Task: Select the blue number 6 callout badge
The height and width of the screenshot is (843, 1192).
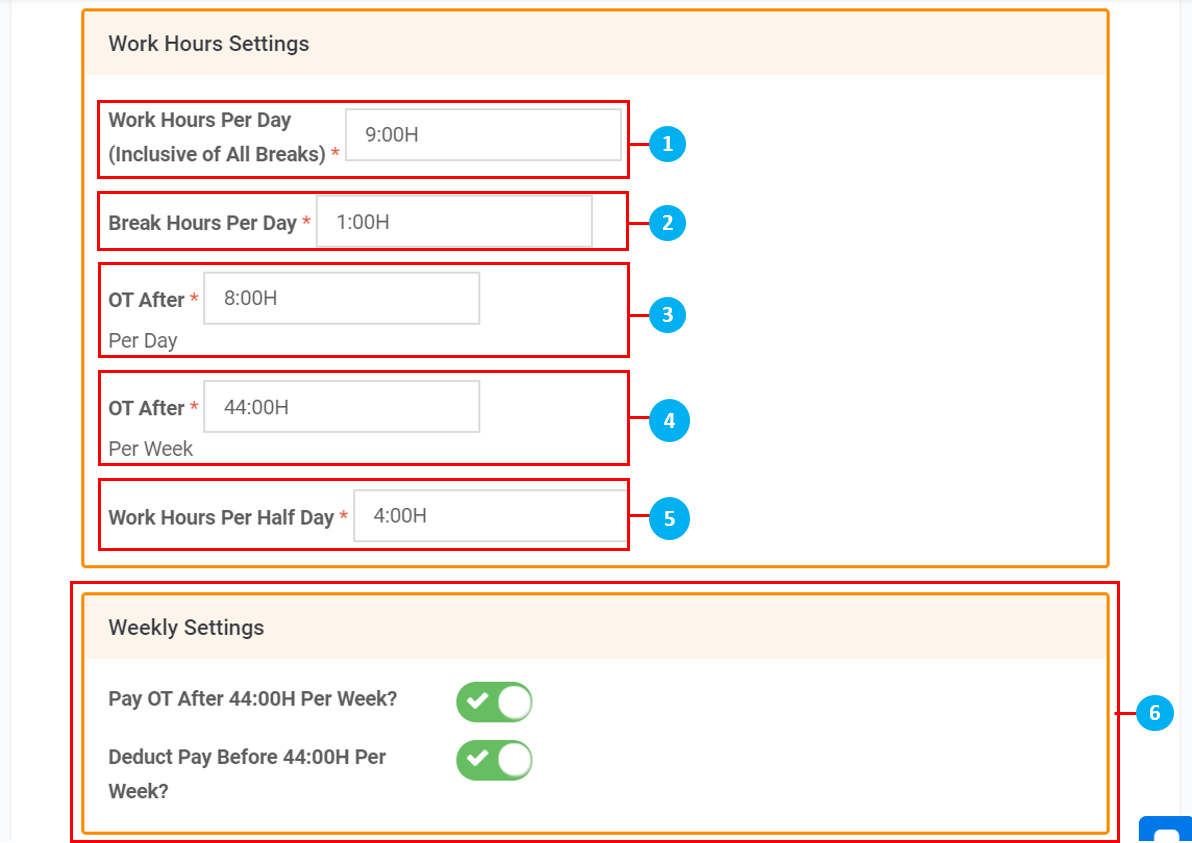Action: [x=1154, y=713]
